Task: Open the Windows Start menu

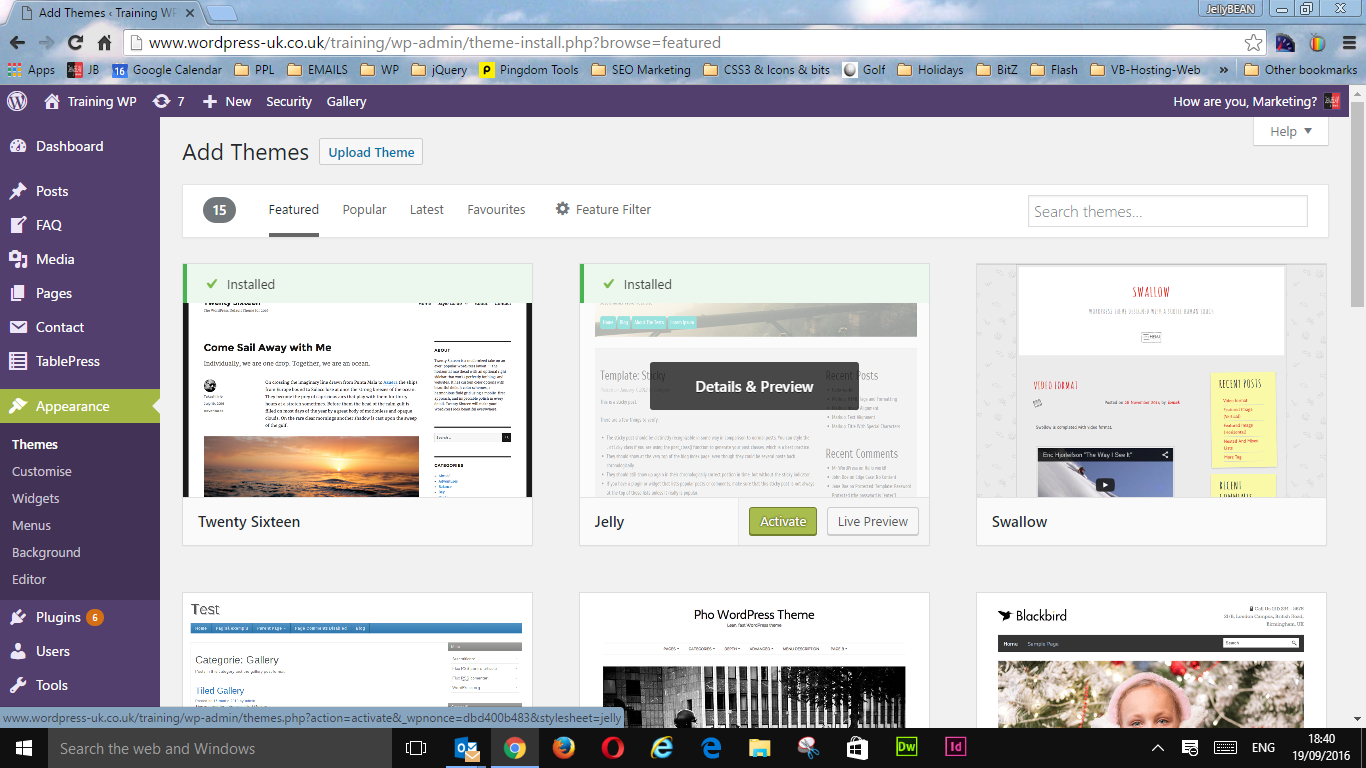Action: (x=23, y=748)
